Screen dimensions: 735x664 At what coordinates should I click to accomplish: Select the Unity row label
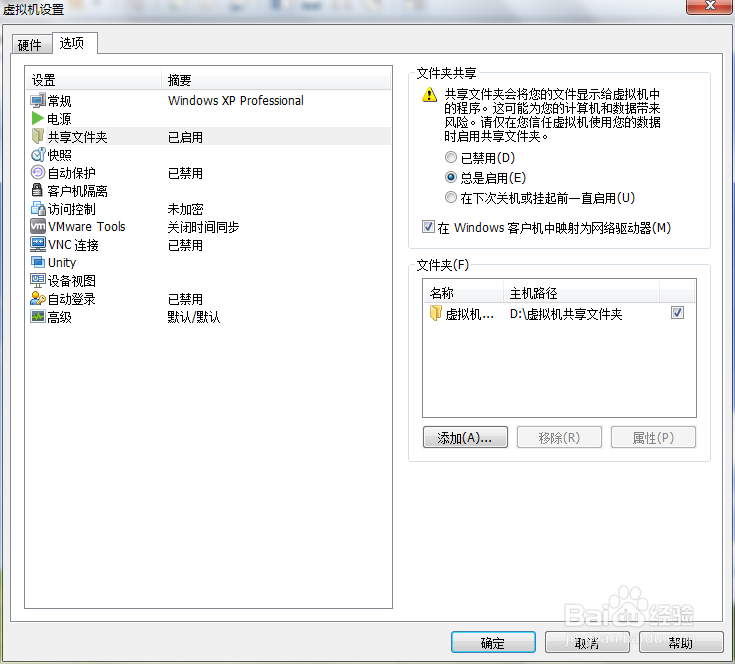[x=62, y=262]
